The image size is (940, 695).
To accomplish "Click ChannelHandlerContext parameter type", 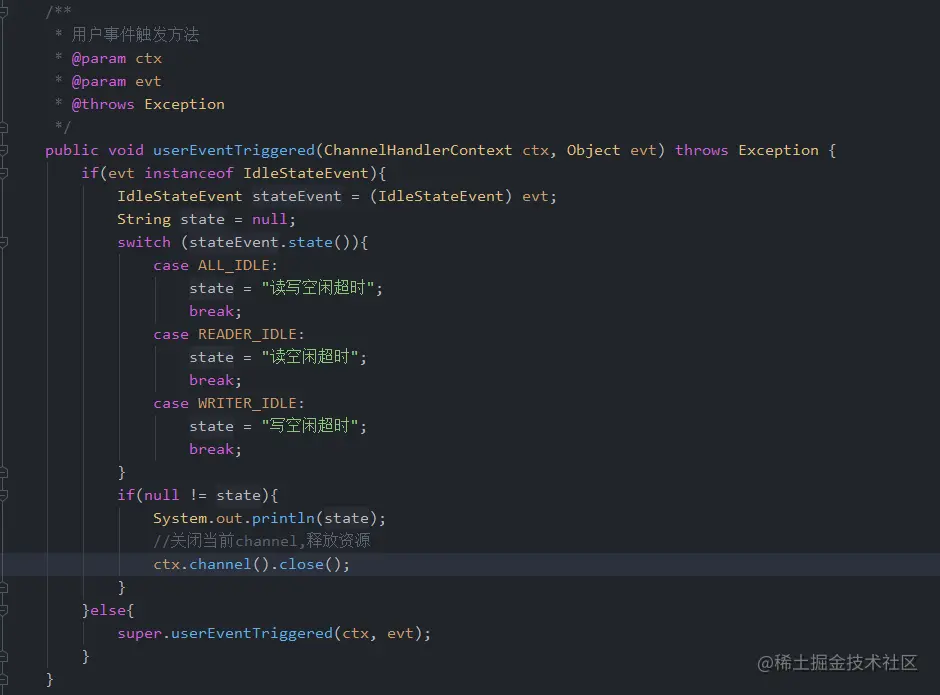I will (418, 151).
